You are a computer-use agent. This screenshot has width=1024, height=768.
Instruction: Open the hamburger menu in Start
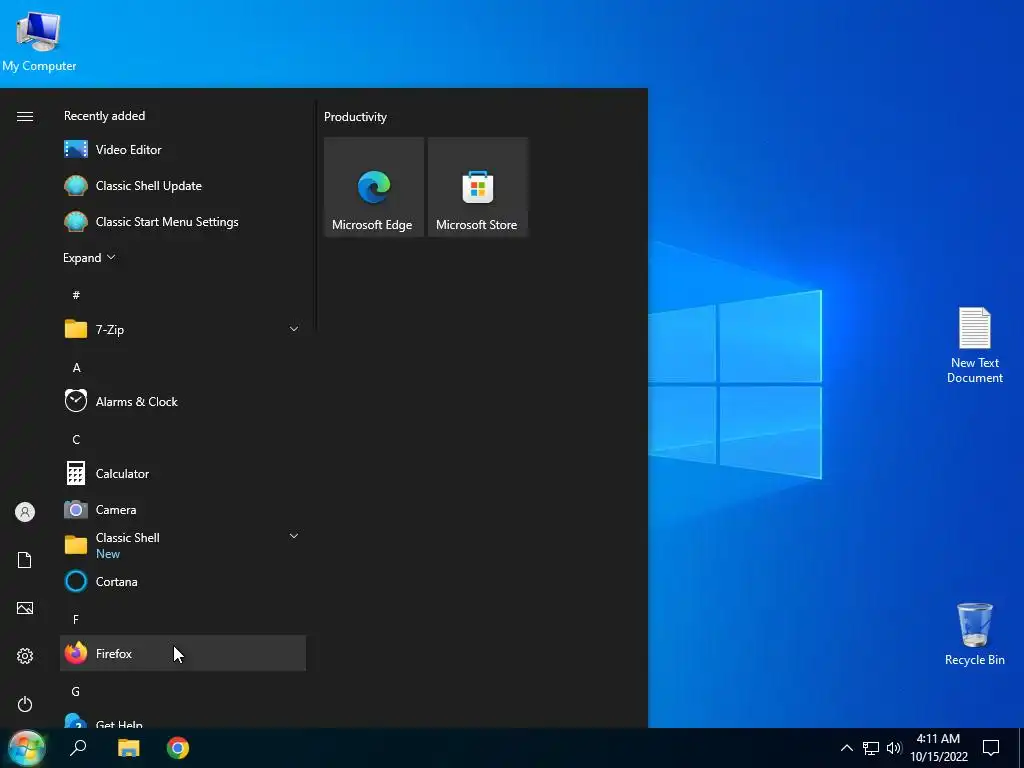tap(25, 116)
